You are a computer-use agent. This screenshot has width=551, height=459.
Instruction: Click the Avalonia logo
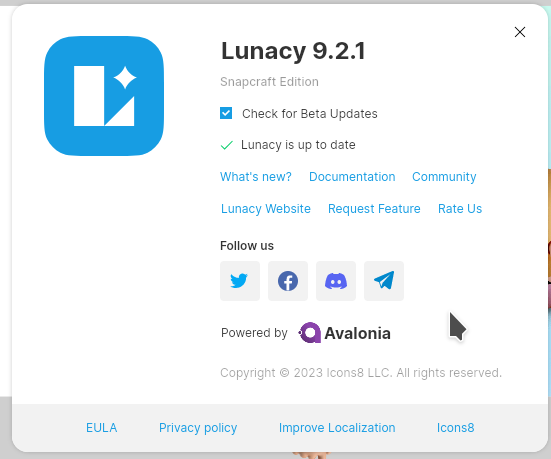[x=344, y=332]
